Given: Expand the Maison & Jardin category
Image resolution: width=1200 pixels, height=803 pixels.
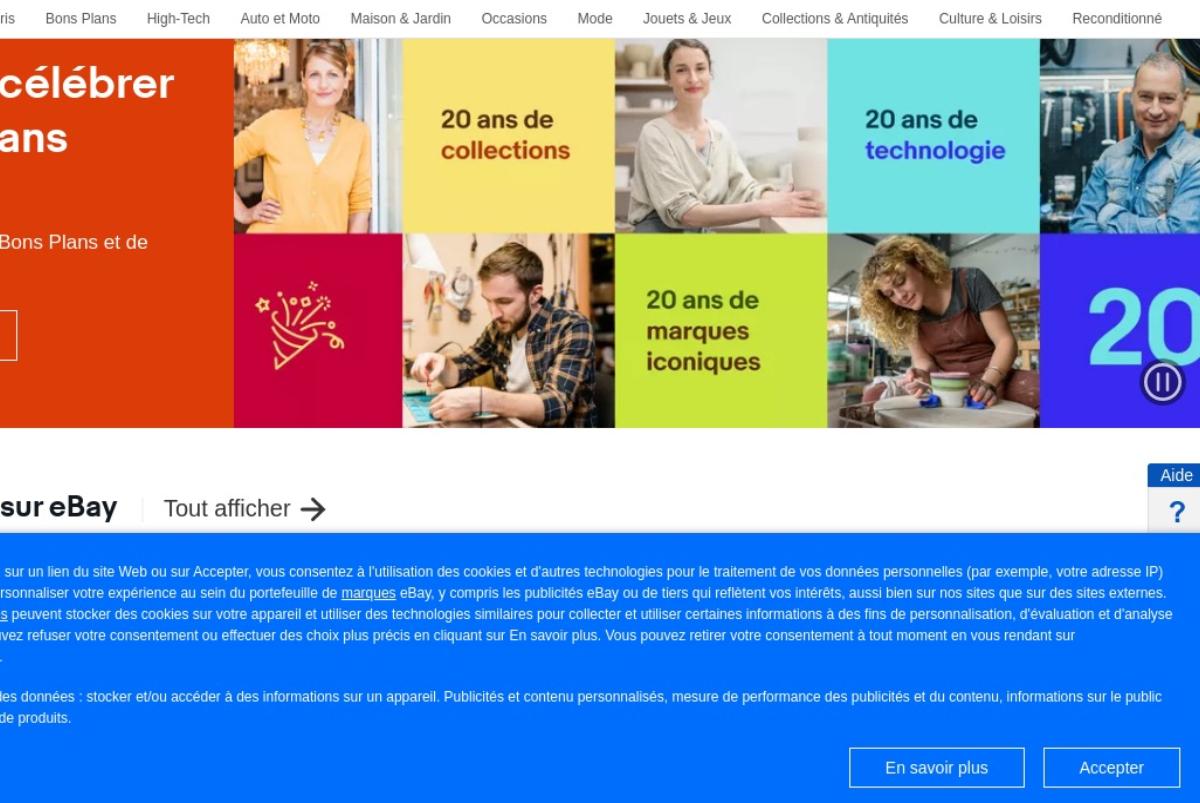Looking at the screenshot, I should [x=400, y=18].
